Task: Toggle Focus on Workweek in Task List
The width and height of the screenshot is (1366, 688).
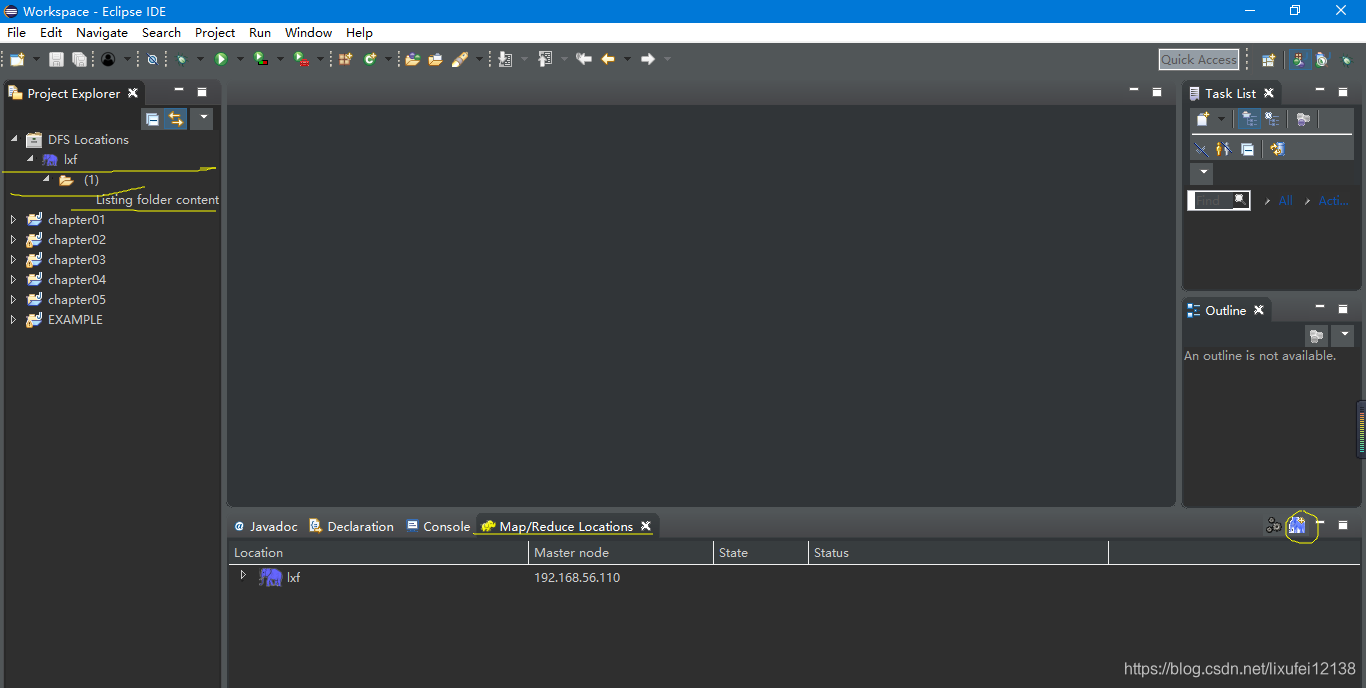Action: 1303,119
